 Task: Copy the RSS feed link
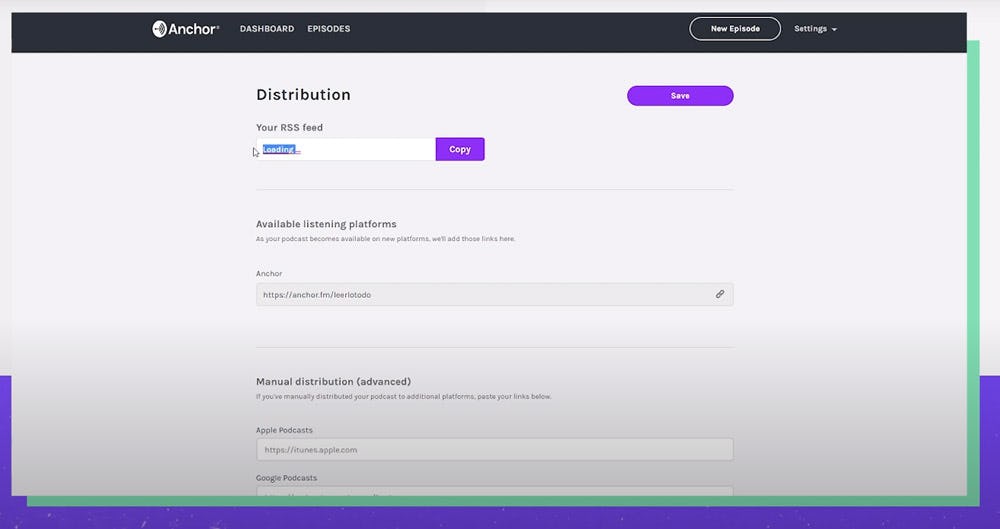pos(460,149)
